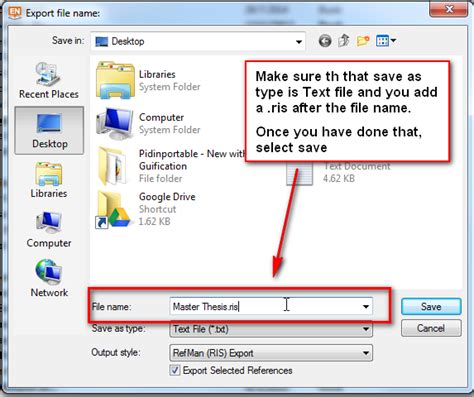The height and width of the screenshot is (397, 474).
Task: Expand the File name dropdown arrow
Action: click(x=366, y=306)
